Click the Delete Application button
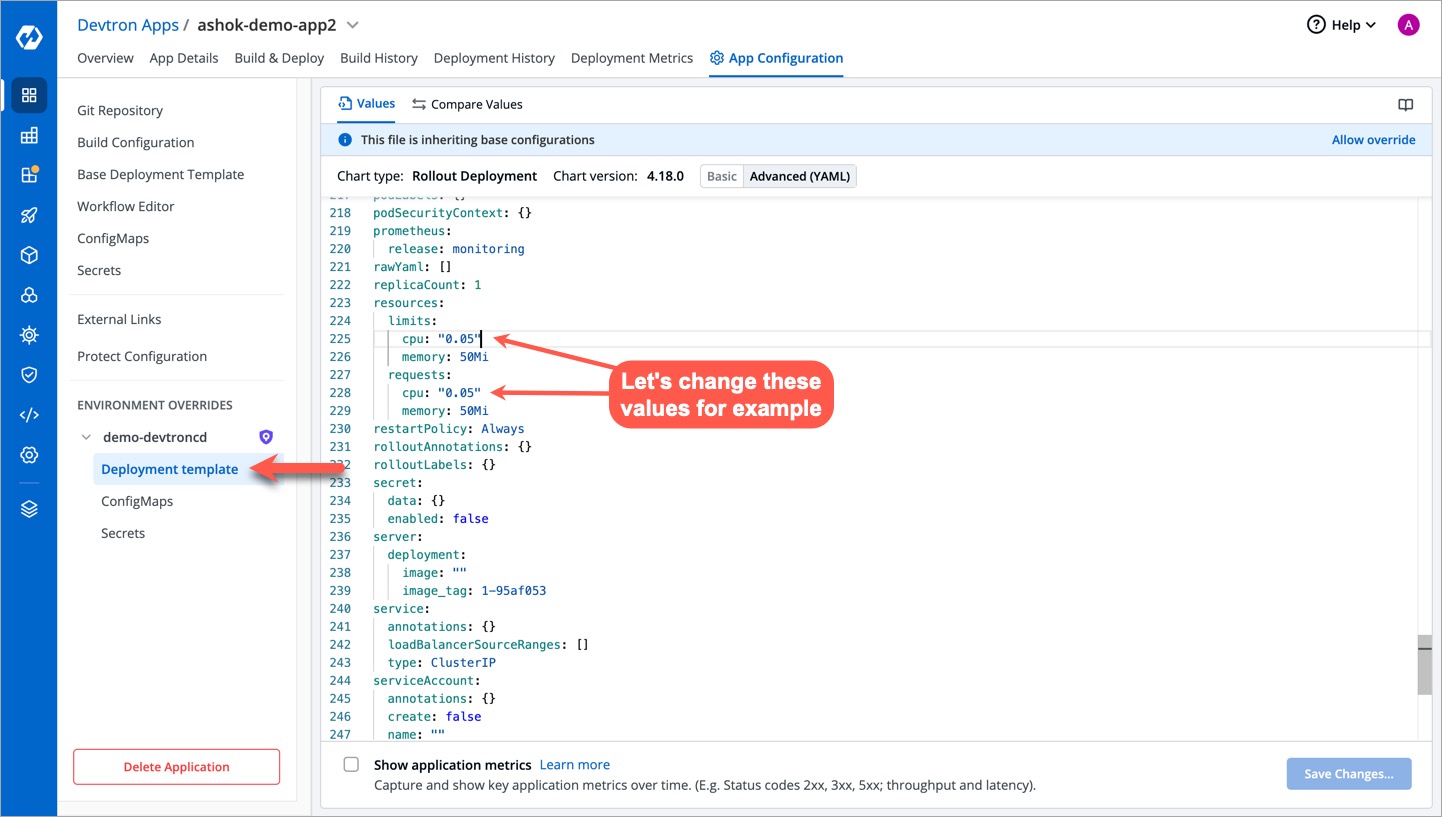The width and height of the screenshot is (1442, 817). click(176, 767)
